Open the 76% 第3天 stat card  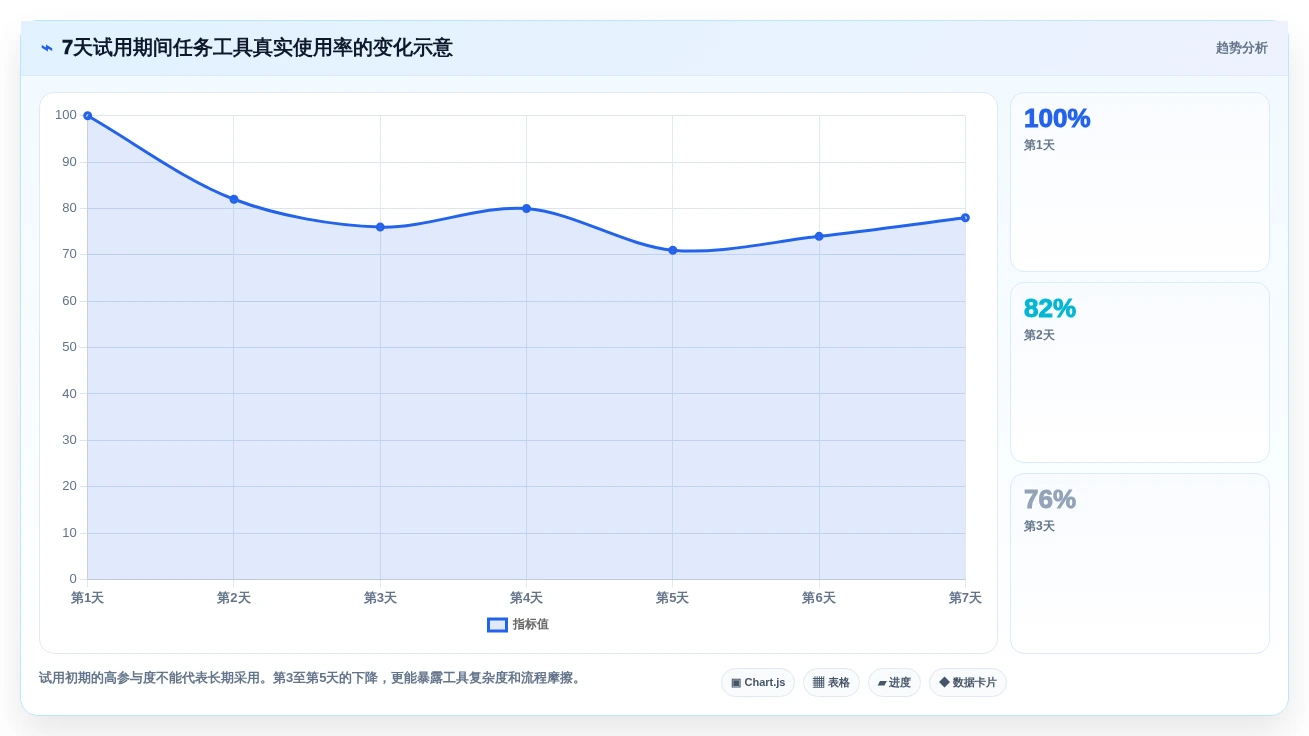(x=1140, y=563)
